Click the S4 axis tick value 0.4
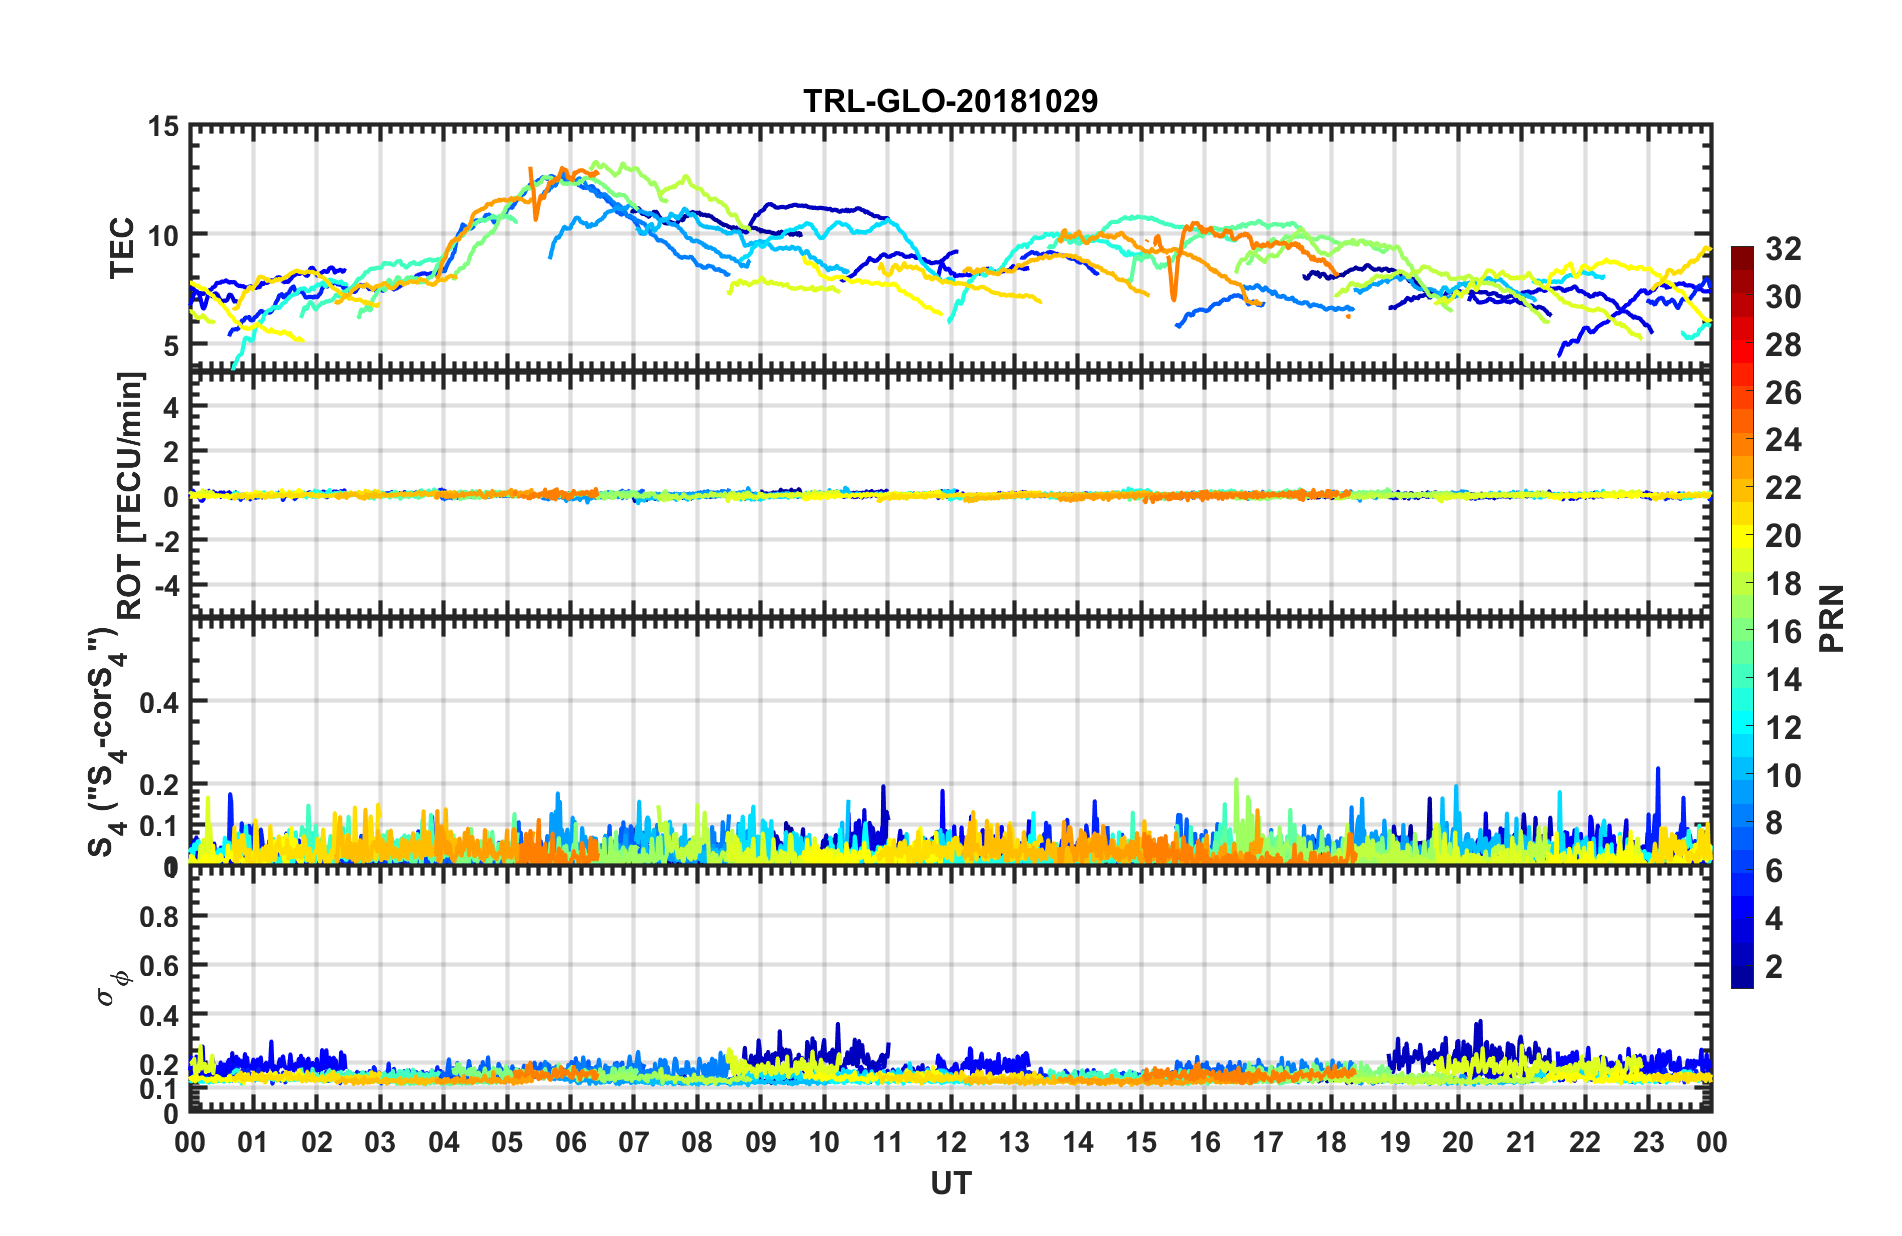The width and height of the screenshot is (1902, 1236). [x=159, y=702]
